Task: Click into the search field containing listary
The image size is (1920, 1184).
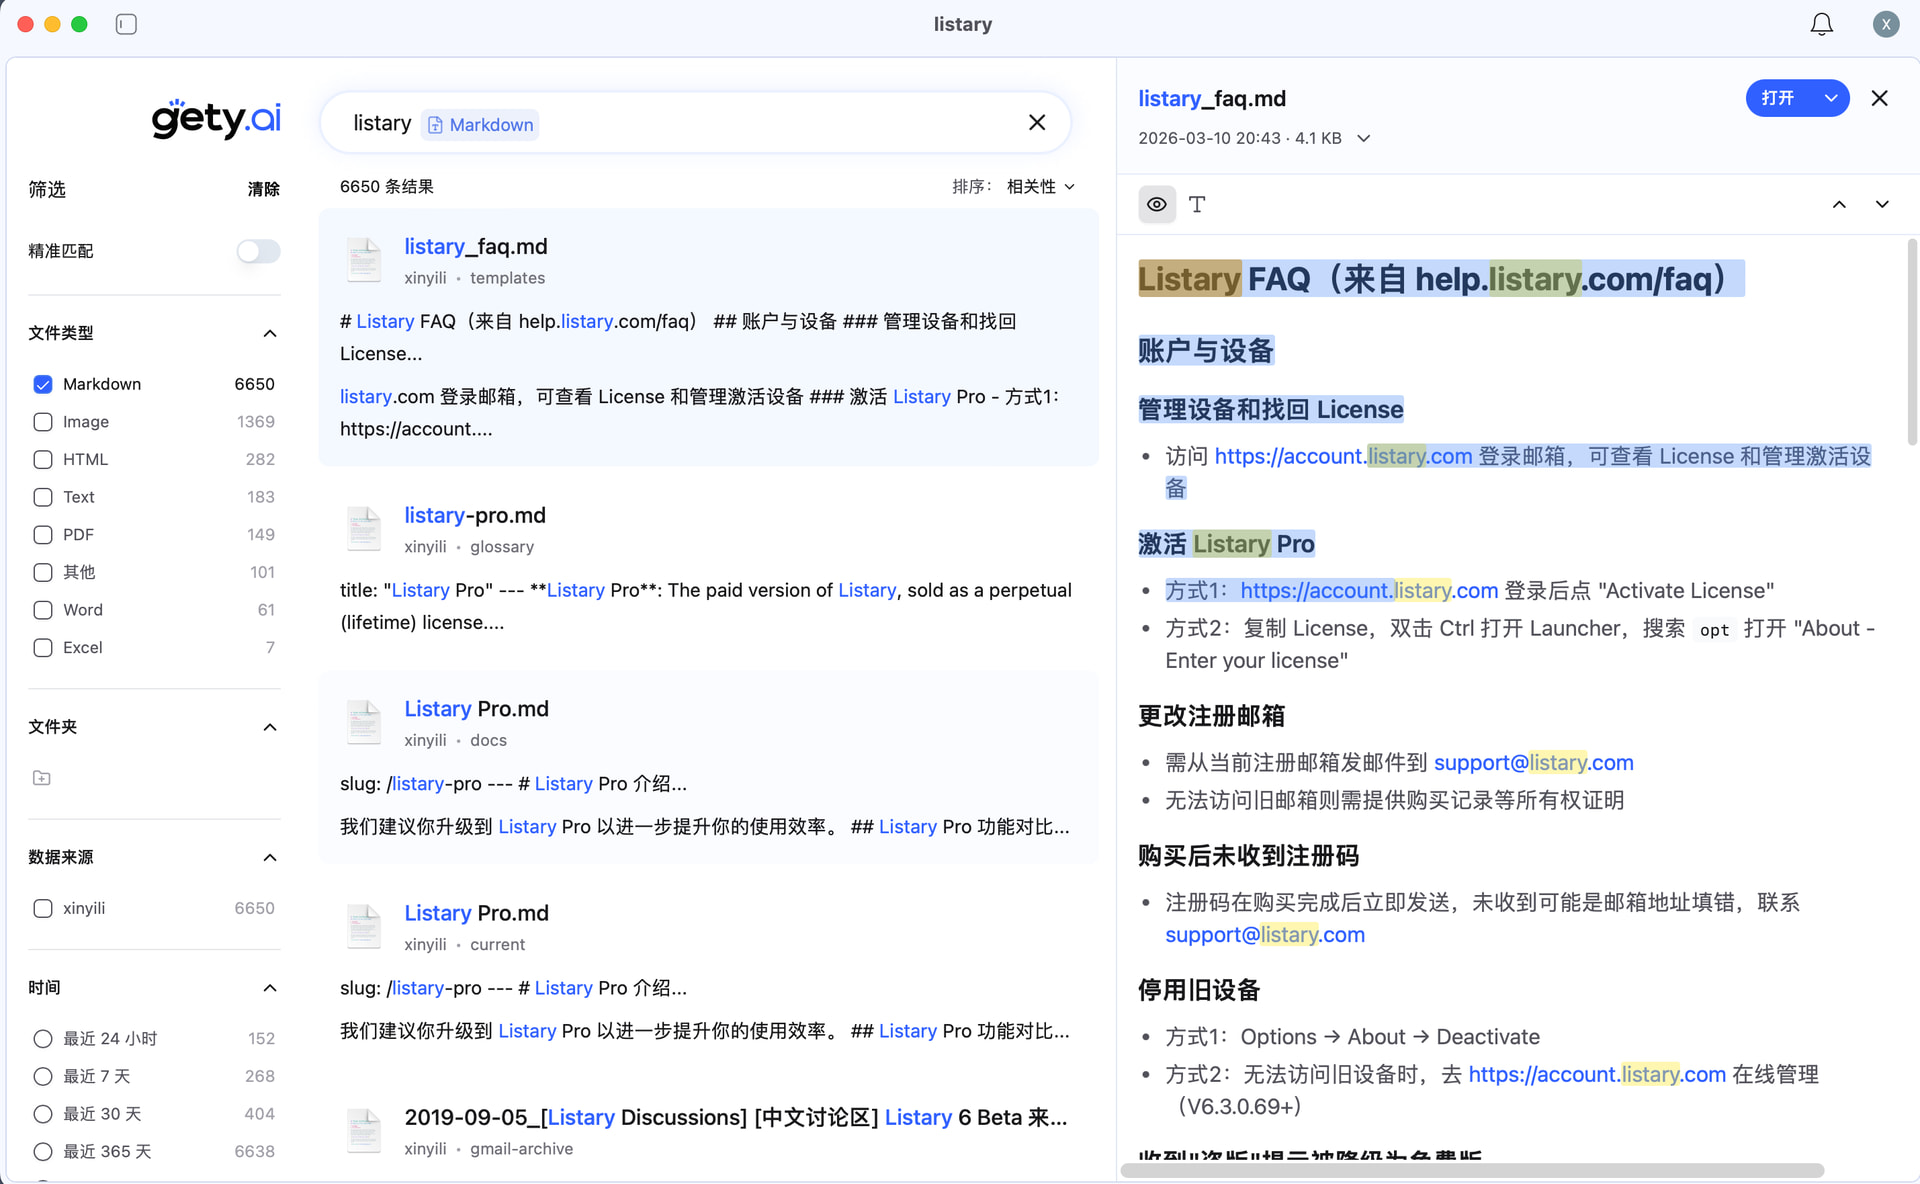Action: coord(695,123)
